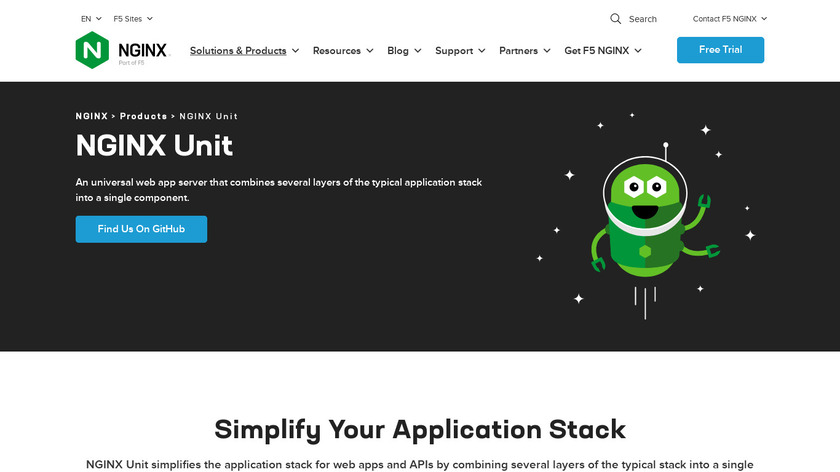This screenshot has height=472, width=840.
Task: Click the Search field text
Action: click(x=642, y=19)
